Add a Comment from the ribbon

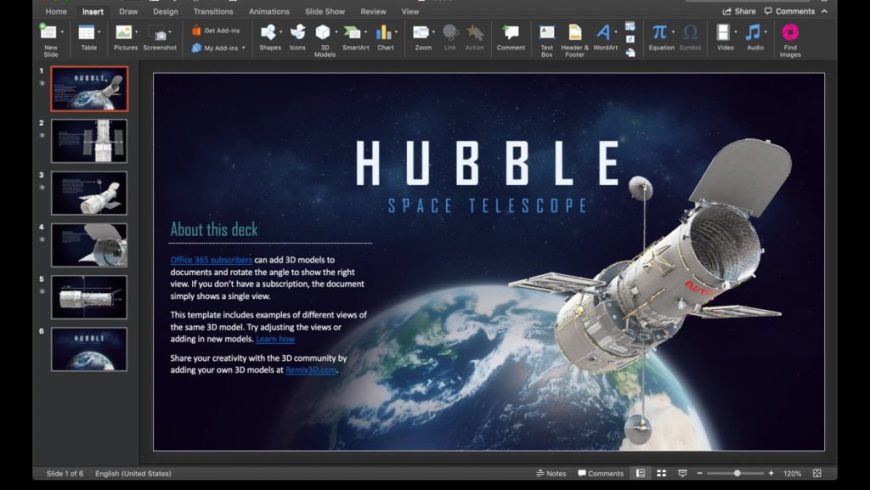(510, 38)
